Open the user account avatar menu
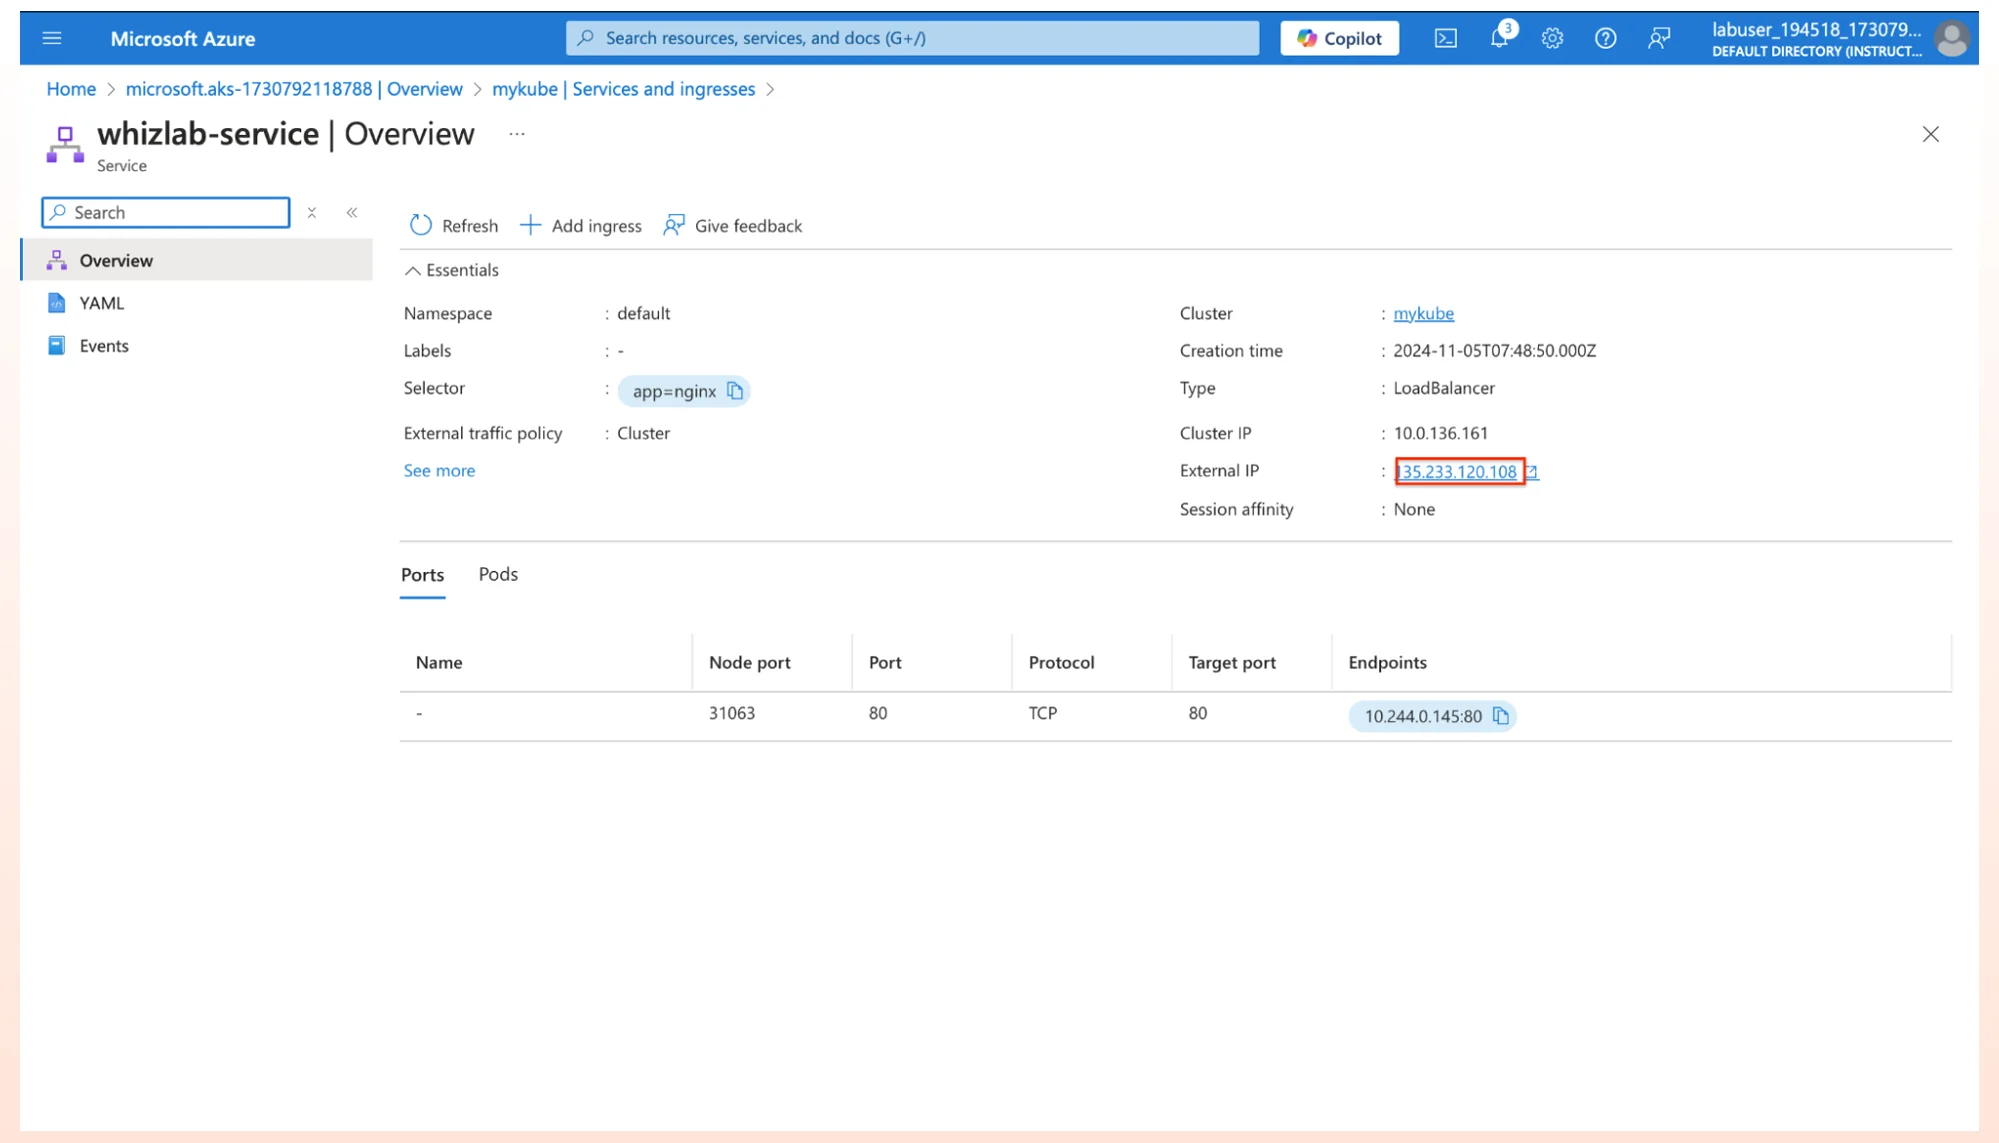The height and width of the screenshot is (1143, 1999). [x=1951, y=39]
